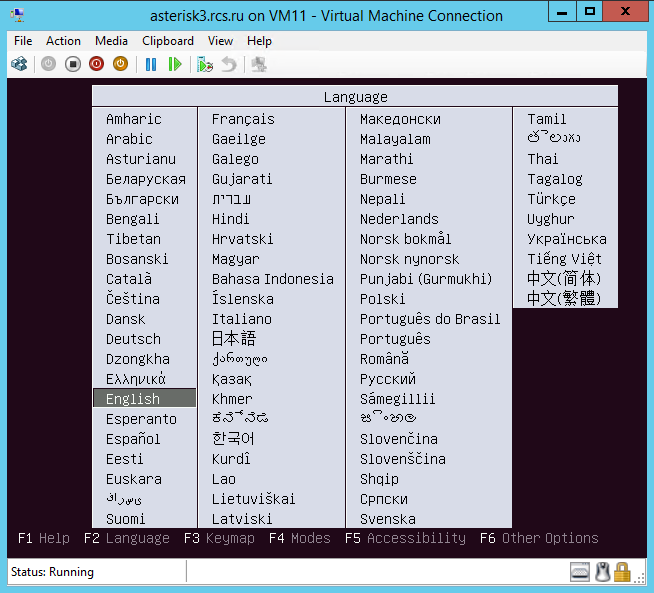Select Русский language

[388, 379]
